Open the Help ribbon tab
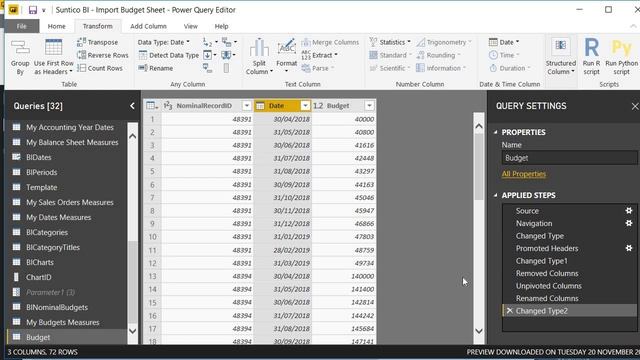Viewport: 640px width, 360px height. [x=221, y=26]
